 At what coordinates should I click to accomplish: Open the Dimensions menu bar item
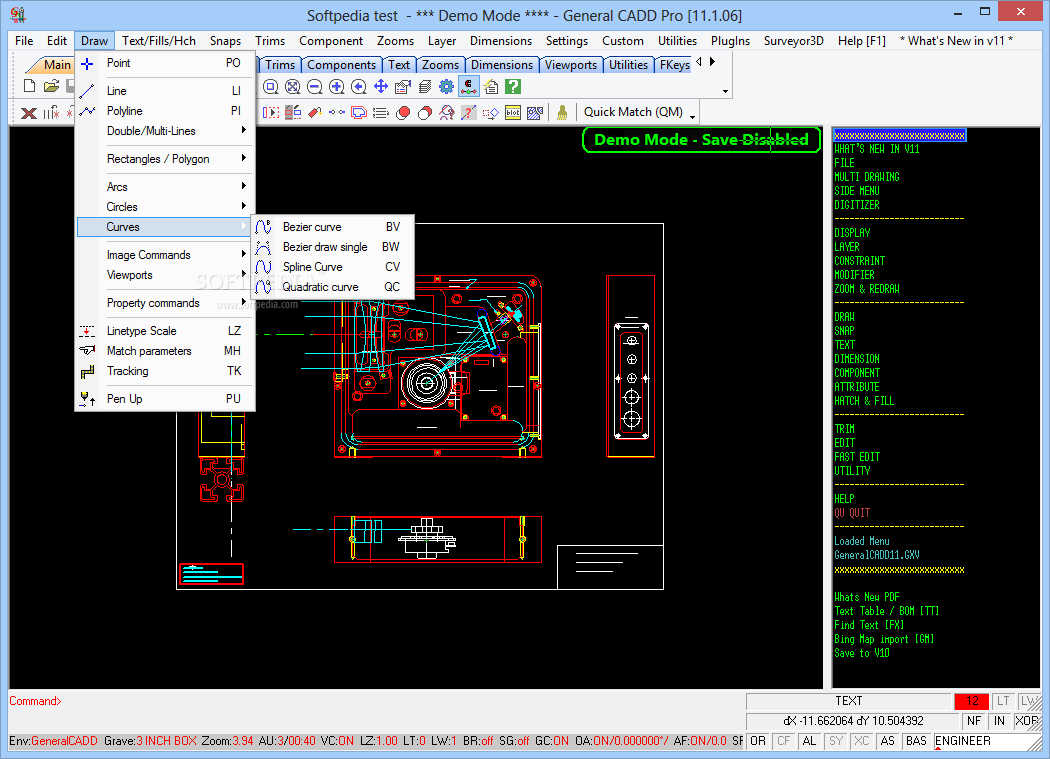(x=501, y=41)
